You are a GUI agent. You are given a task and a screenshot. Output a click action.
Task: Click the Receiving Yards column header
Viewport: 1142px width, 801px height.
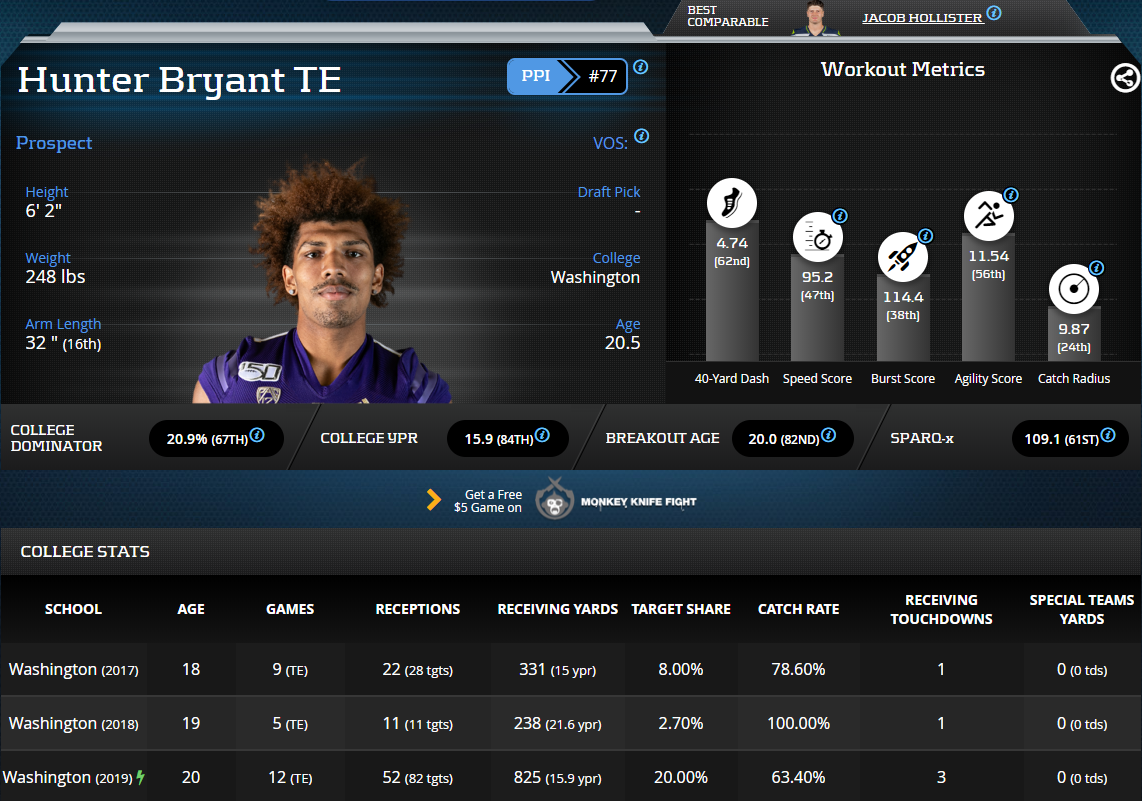[x=557, y=609]
